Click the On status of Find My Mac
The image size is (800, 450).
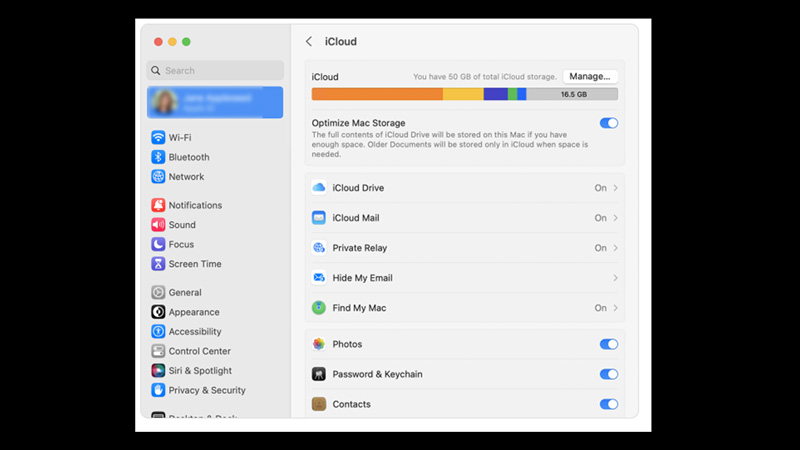(600, 308)
